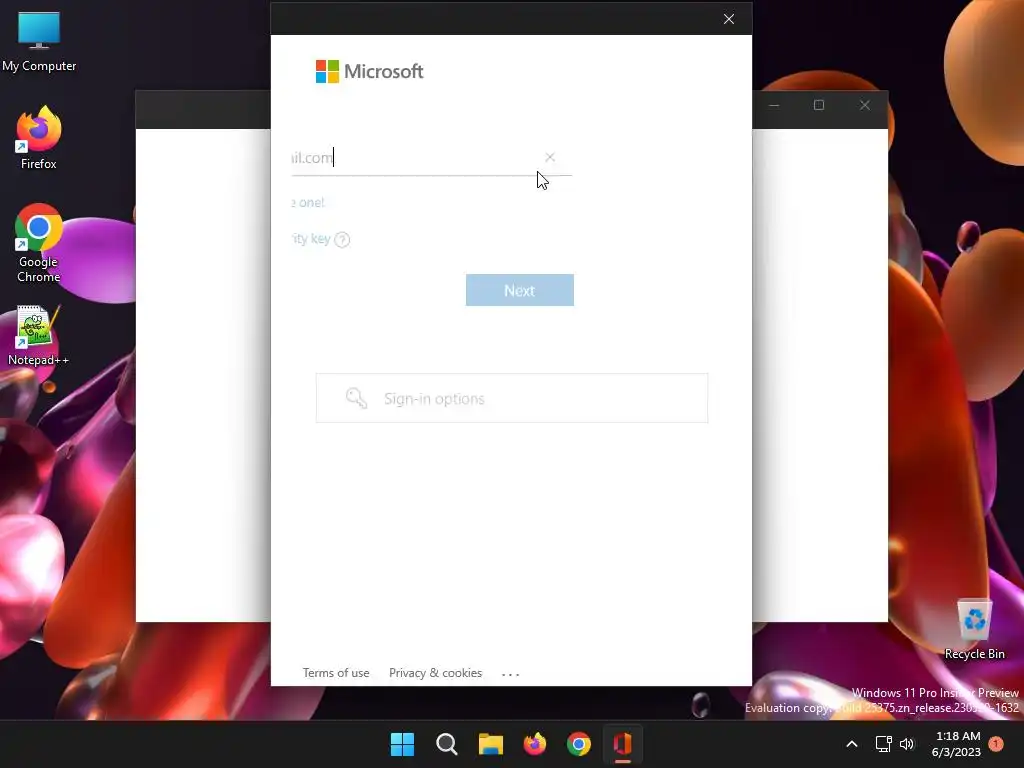Open network status in system tray
Image resolution: width=1024 pixels, height=768 pixels.
tap(884, 744)
